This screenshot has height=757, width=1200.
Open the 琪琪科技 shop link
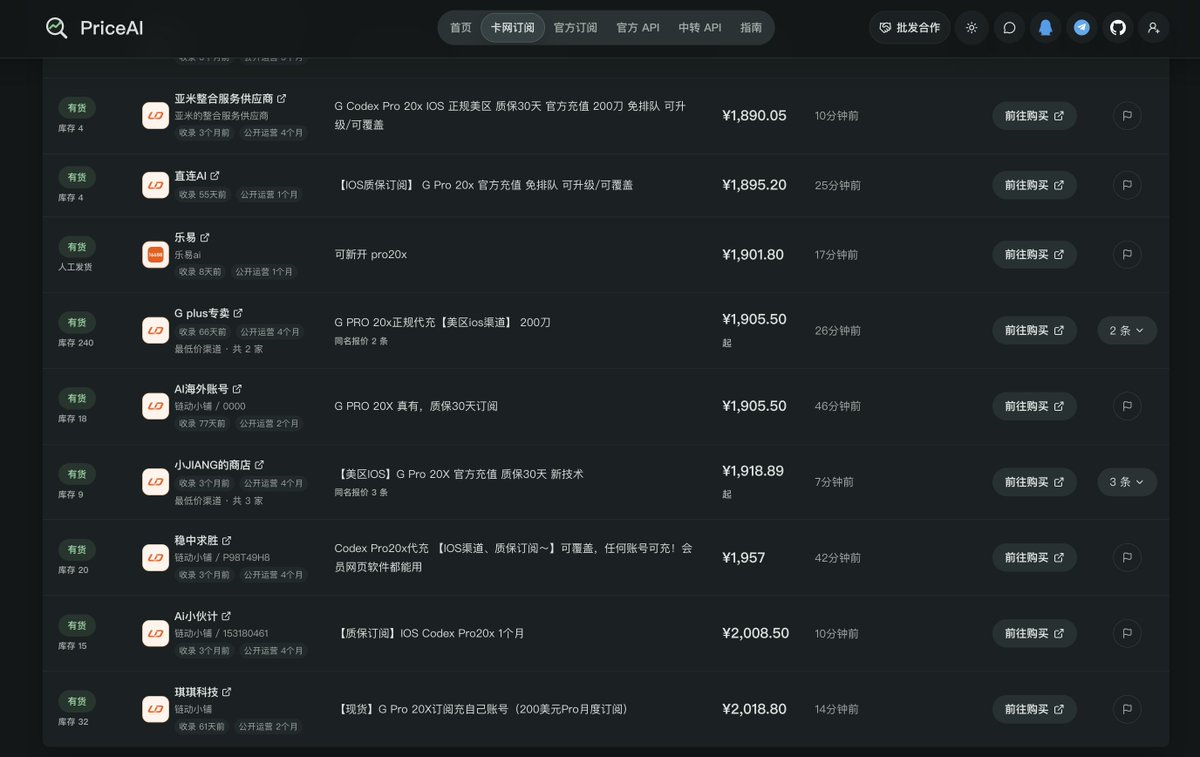pos(203,692)
